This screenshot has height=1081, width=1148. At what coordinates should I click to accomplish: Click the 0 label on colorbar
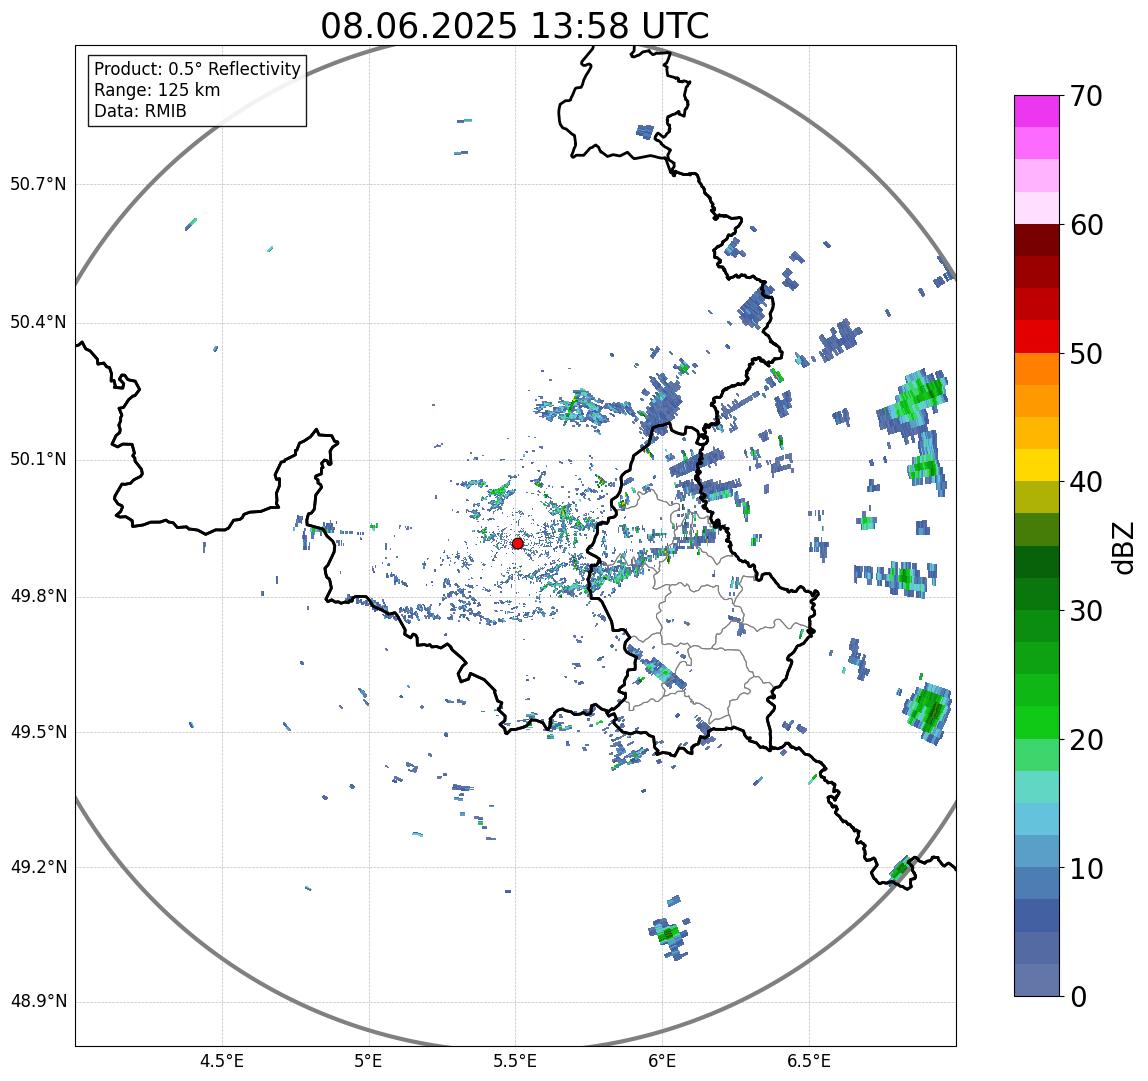[1078, 997]
